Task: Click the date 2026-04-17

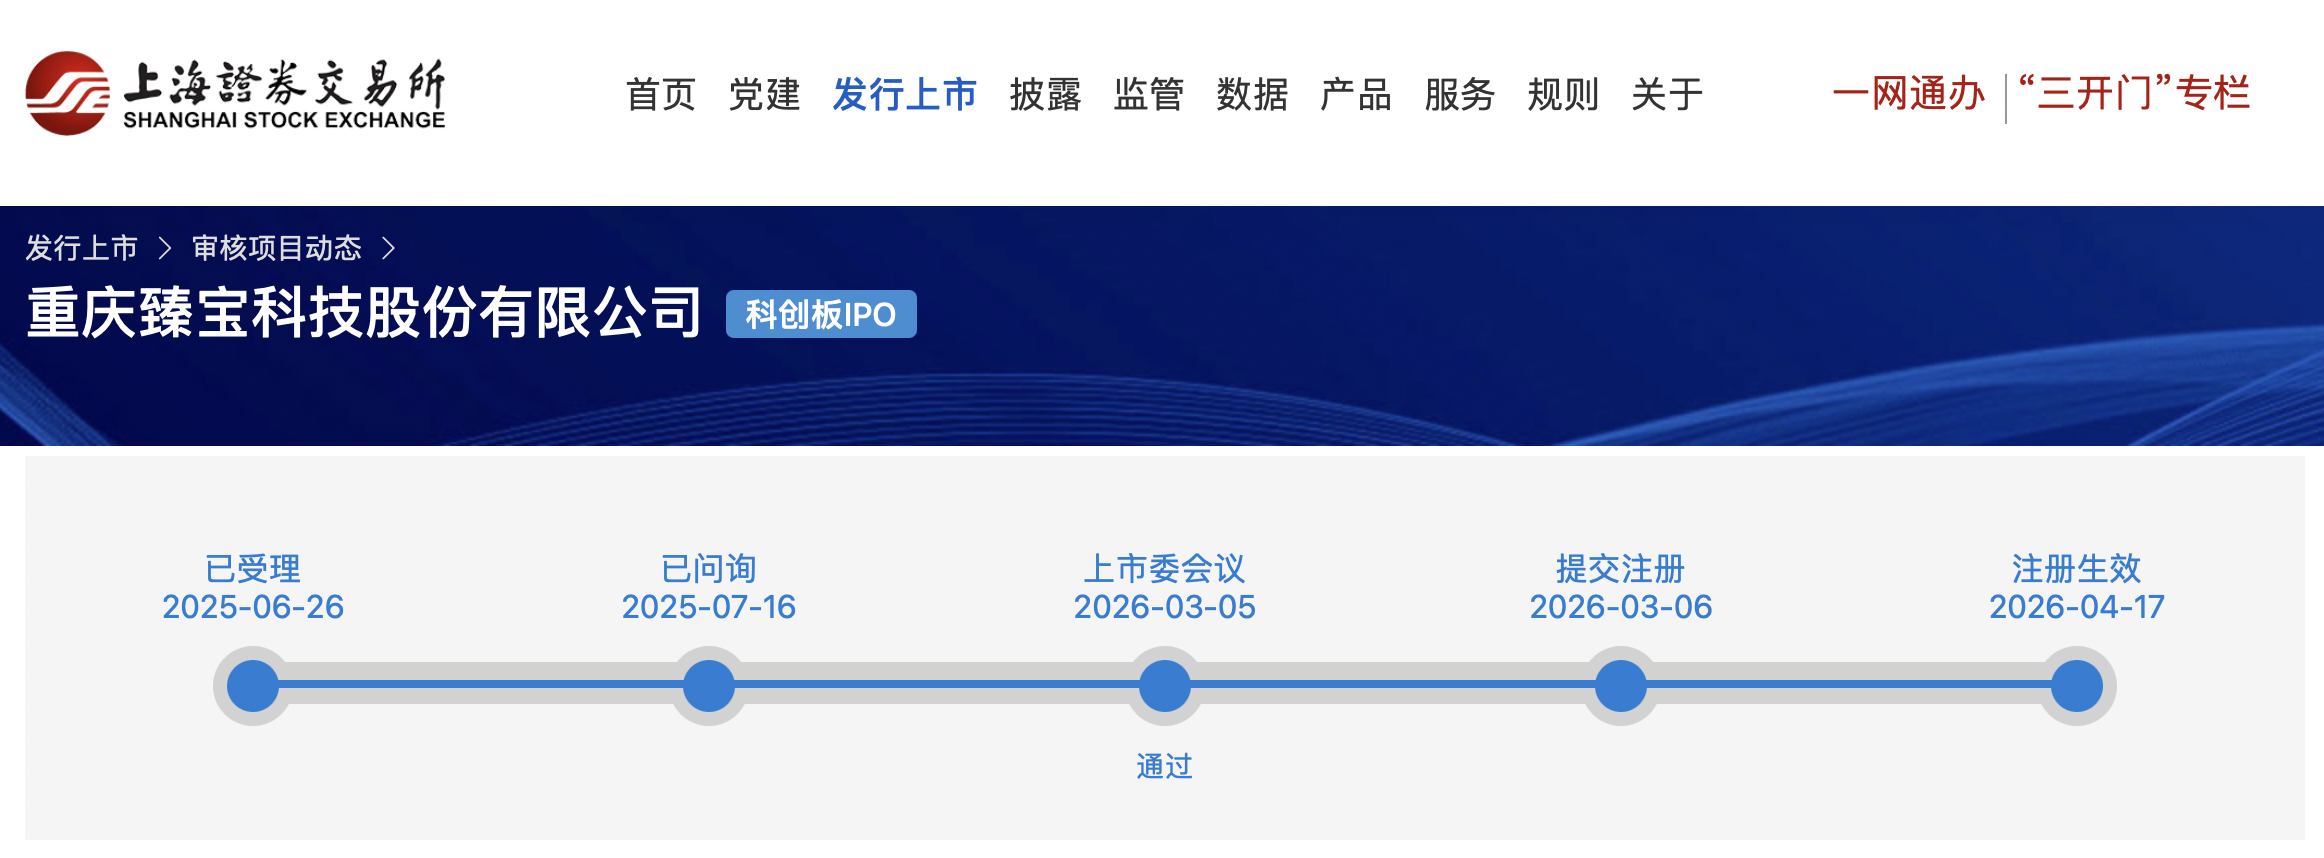Action: tap(2077, 607)
